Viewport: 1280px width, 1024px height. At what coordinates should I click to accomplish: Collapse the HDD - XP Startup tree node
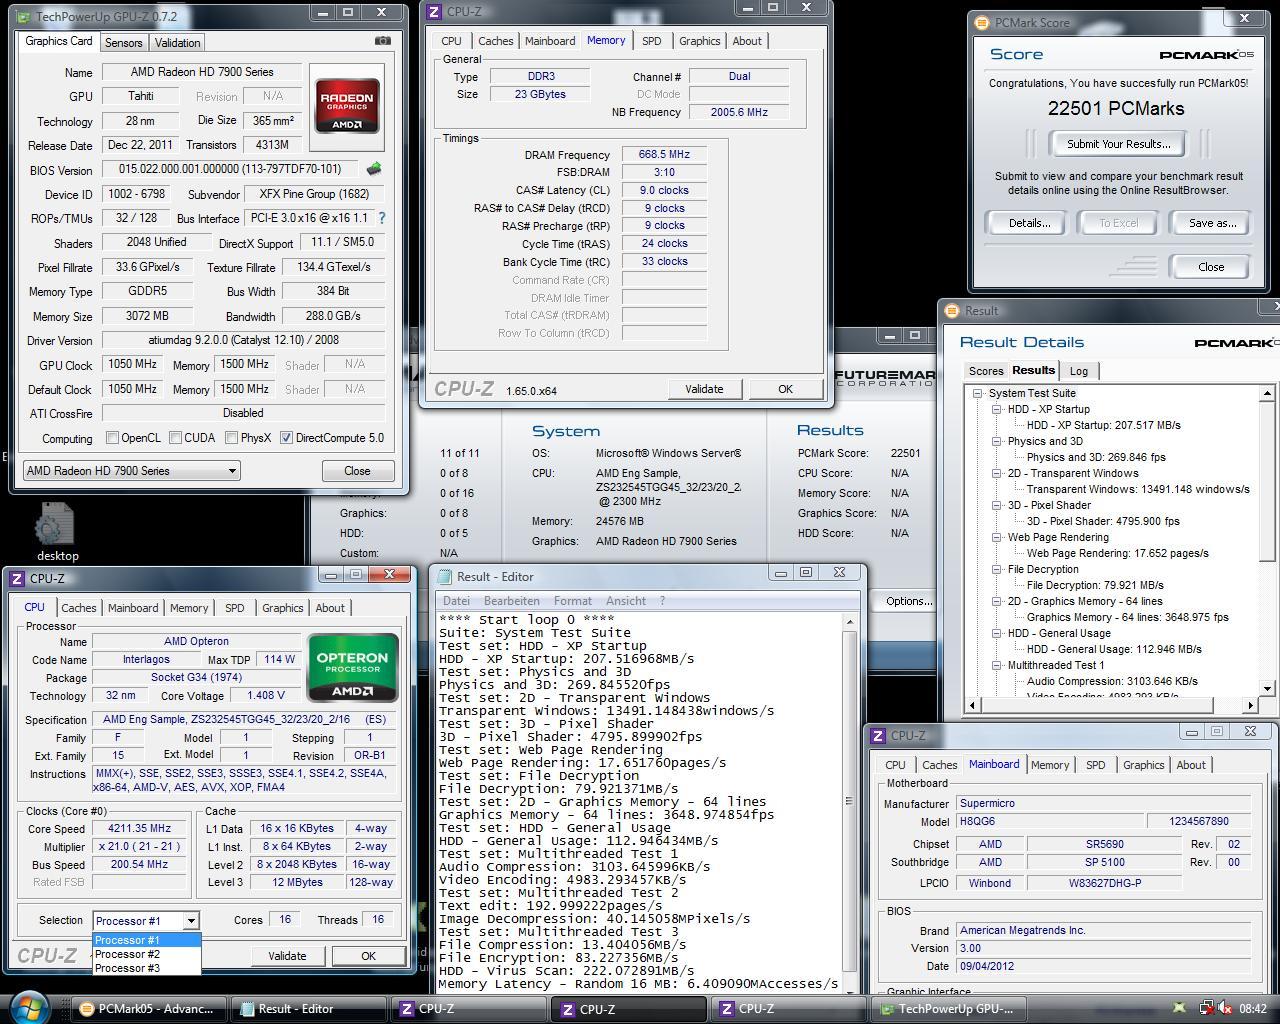pyautogui.click(x=997, y=409)
